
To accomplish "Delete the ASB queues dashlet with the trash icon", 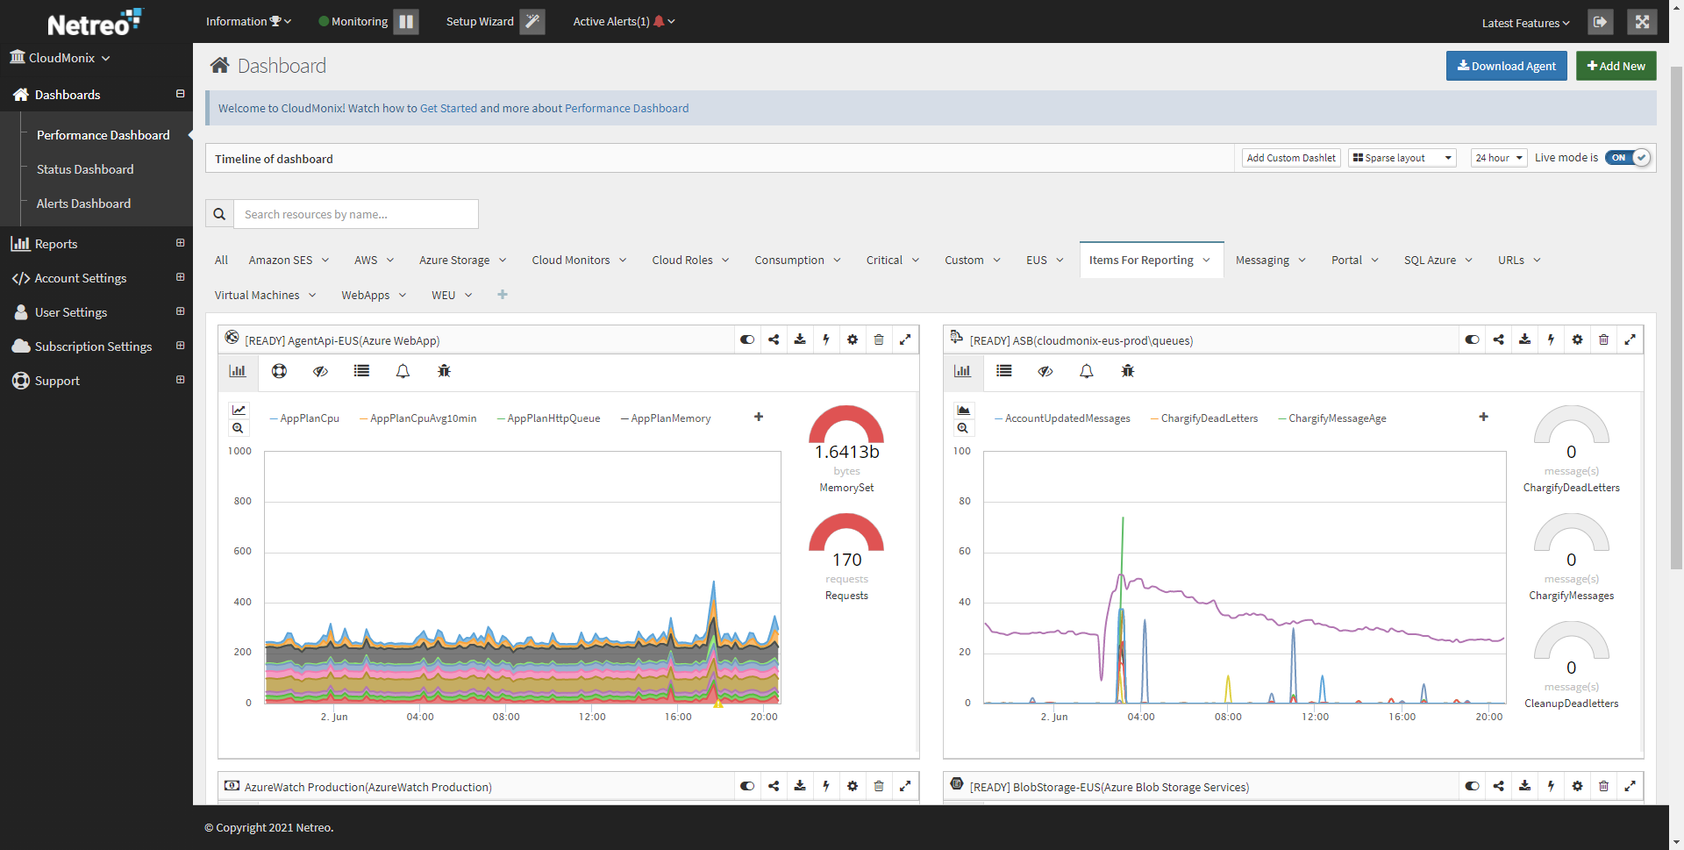I will [1603, 340].
